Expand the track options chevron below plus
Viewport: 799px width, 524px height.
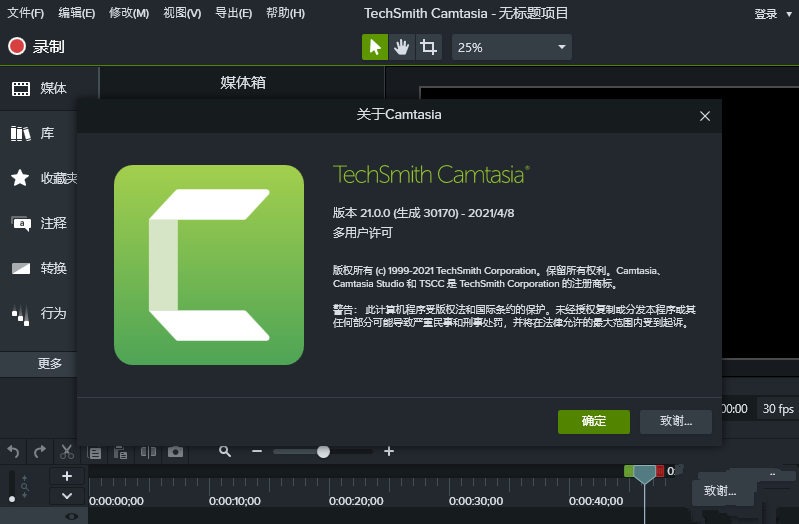tap(67, 495)
